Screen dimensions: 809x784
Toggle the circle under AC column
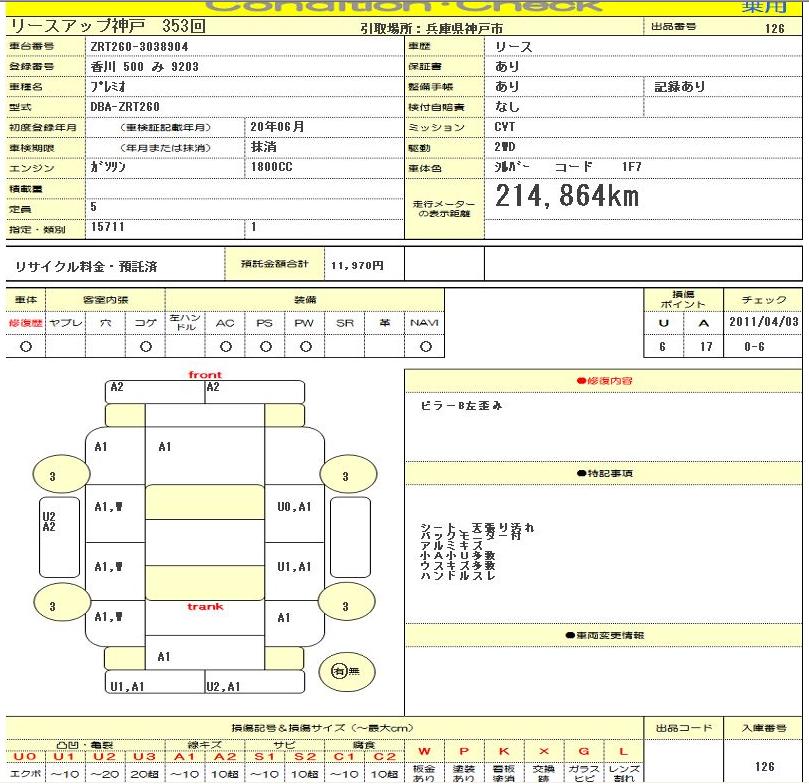pos(225,346)
